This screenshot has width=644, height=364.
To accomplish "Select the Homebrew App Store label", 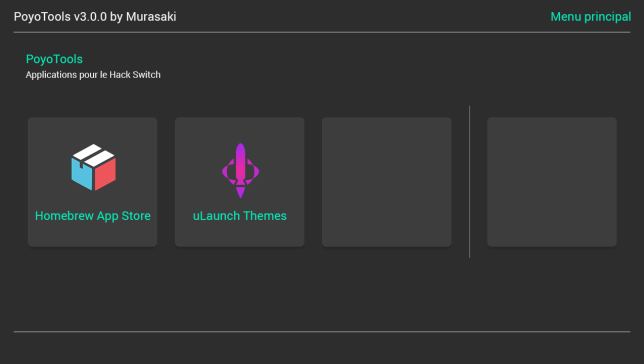I will 93,216.
